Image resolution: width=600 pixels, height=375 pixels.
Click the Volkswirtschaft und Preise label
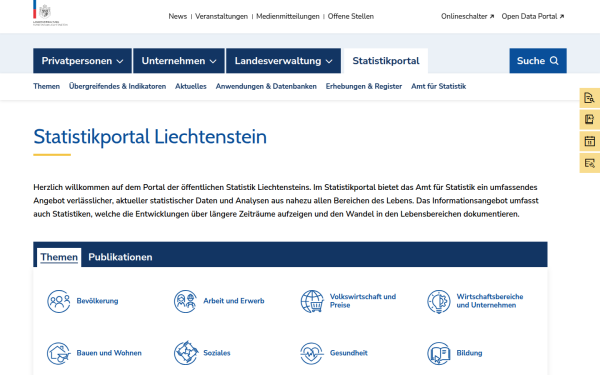363,301
